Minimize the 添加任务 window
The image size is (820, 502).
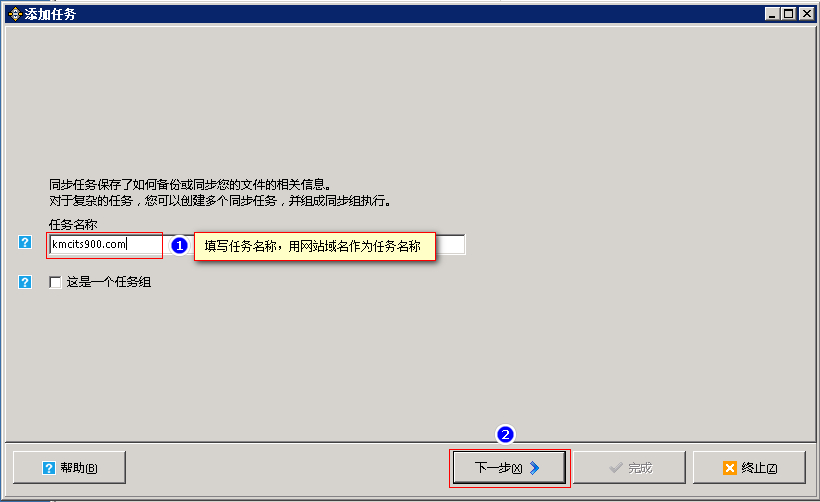click(x=772, y=14)
